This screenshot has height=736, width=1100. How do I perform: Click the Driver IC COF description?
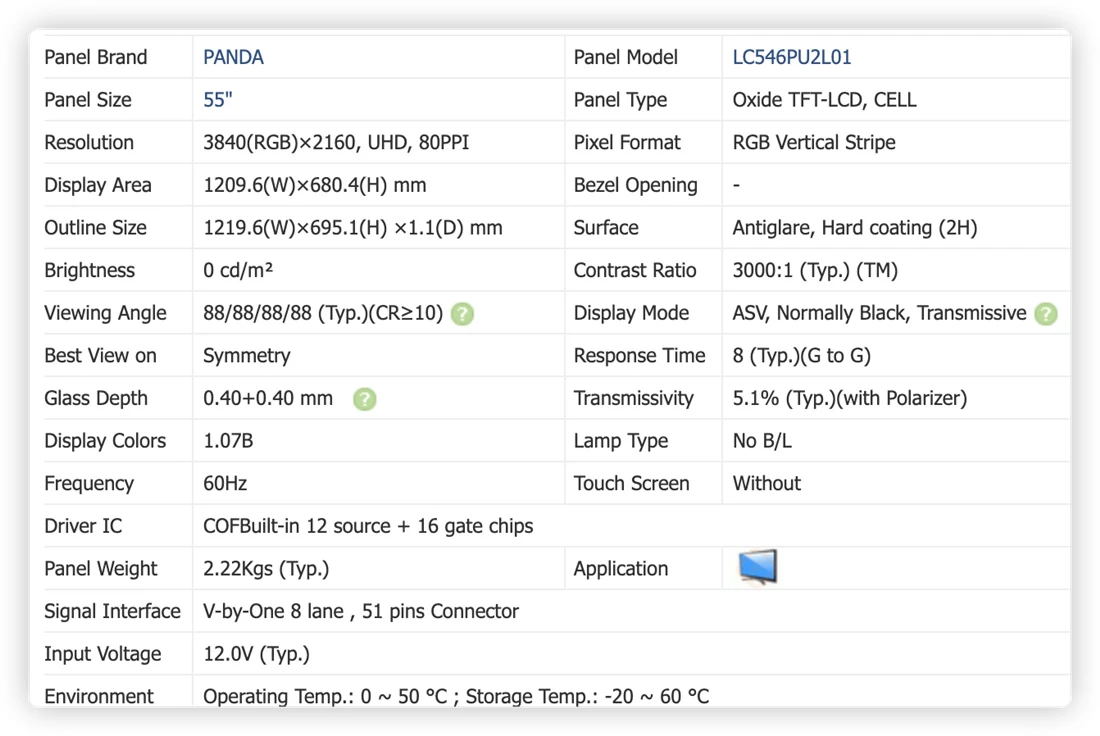[x=368, y=526]
